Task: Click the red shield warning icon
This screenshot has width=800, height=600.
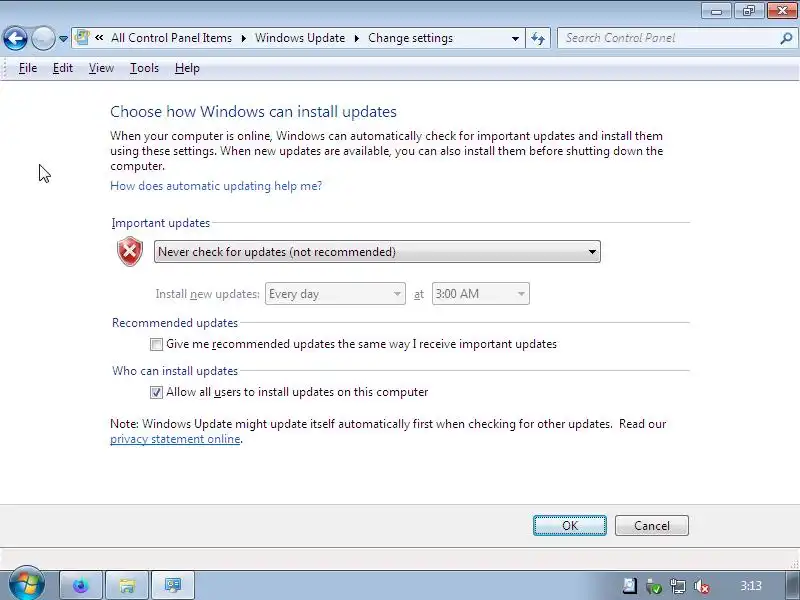Action: pos(130,252)
